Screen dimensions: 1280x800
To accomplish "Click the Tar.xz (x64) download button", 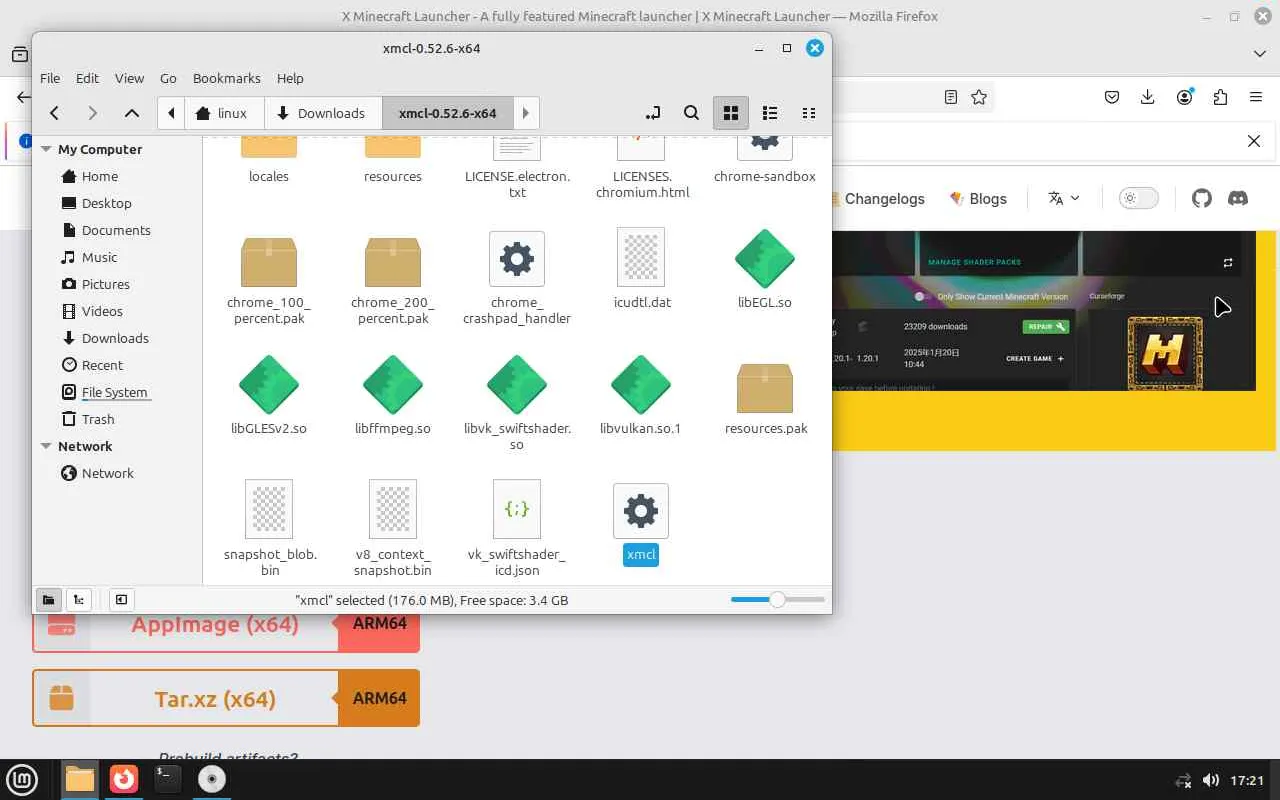I will (185, 698).
